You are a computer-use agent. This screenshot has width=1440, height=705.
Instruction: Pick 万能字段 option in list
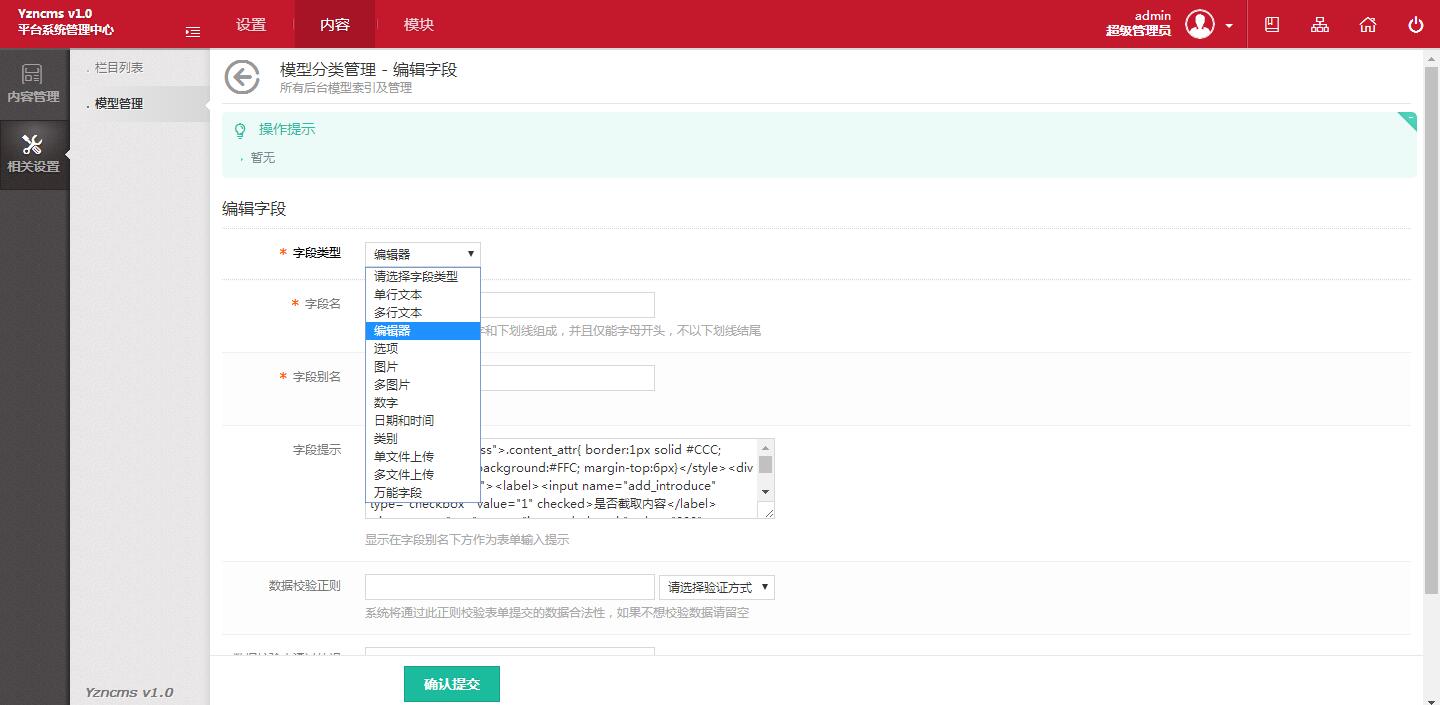(x=398, y=493)
